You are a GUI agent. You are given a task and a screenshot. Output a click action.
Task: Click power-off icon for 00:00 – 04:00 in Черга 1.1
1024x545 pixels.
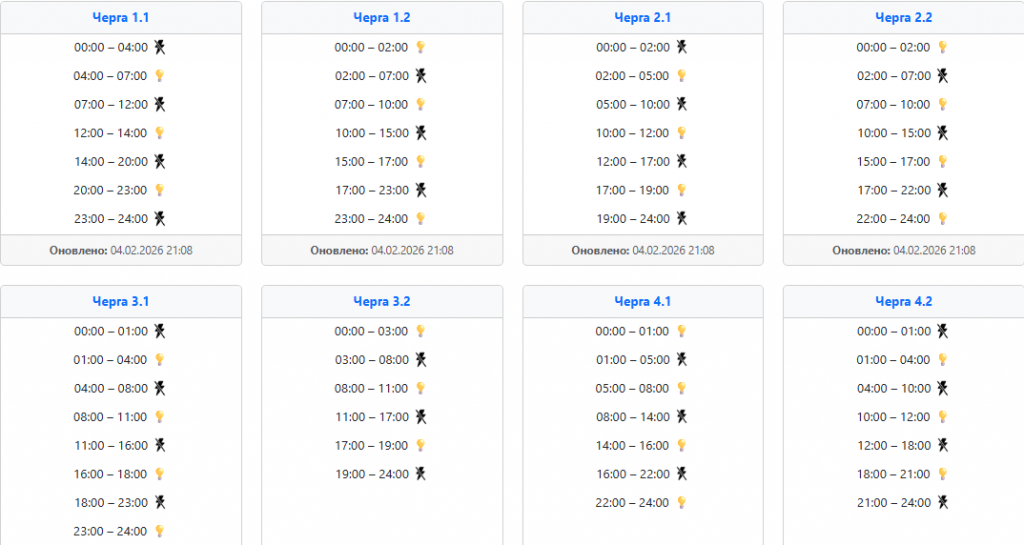point(159,47)
